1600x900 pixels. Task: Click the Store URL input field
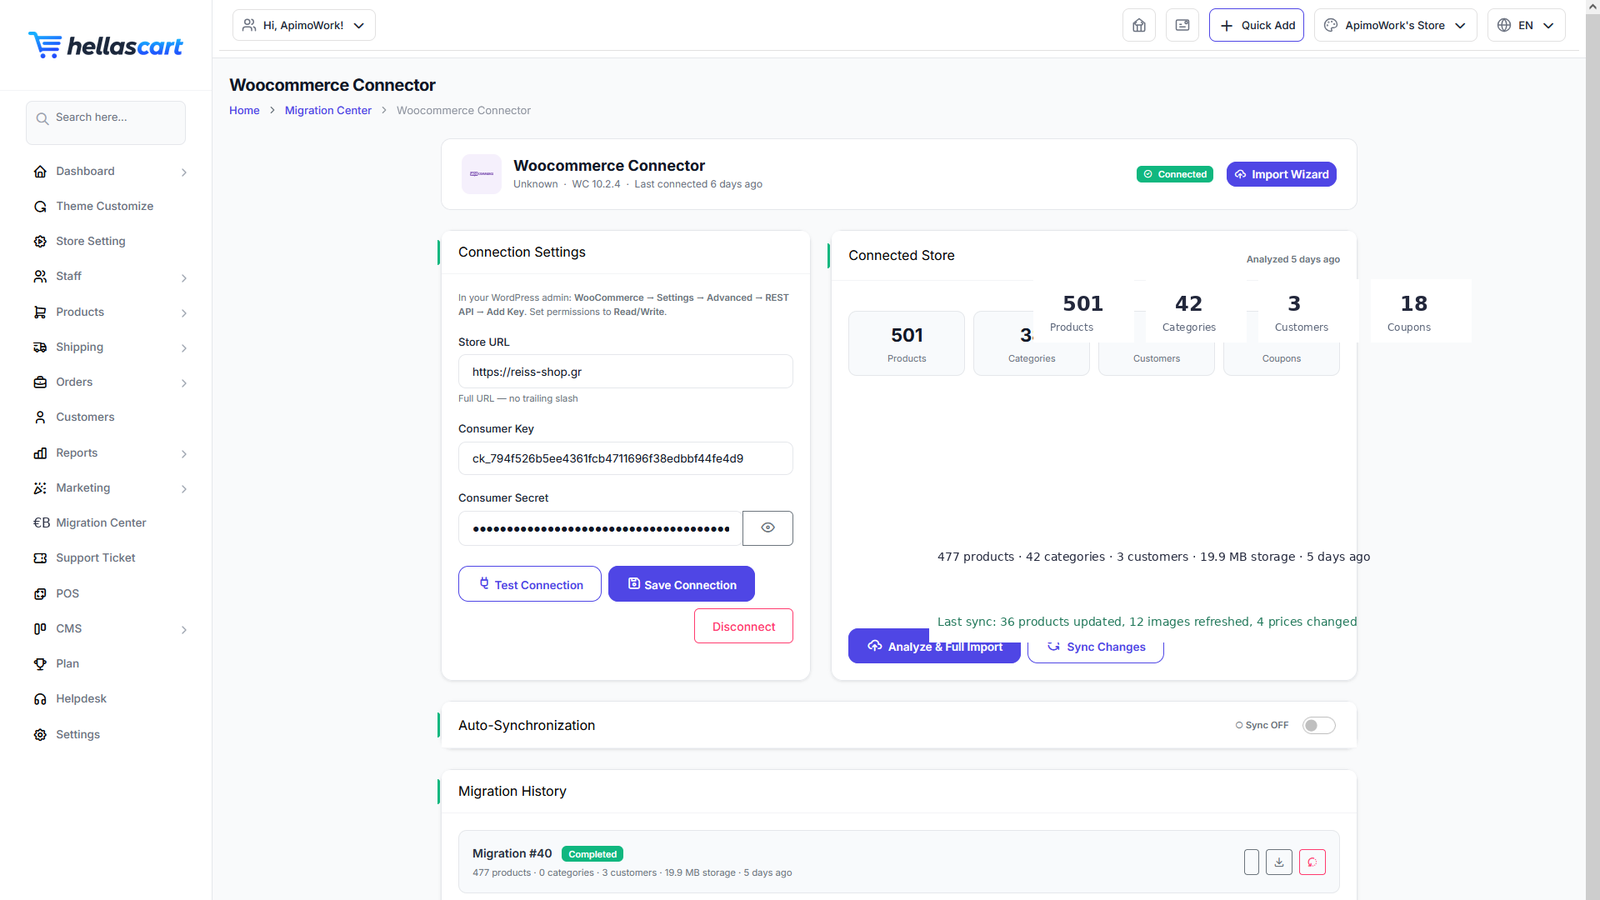coord(625,372)
